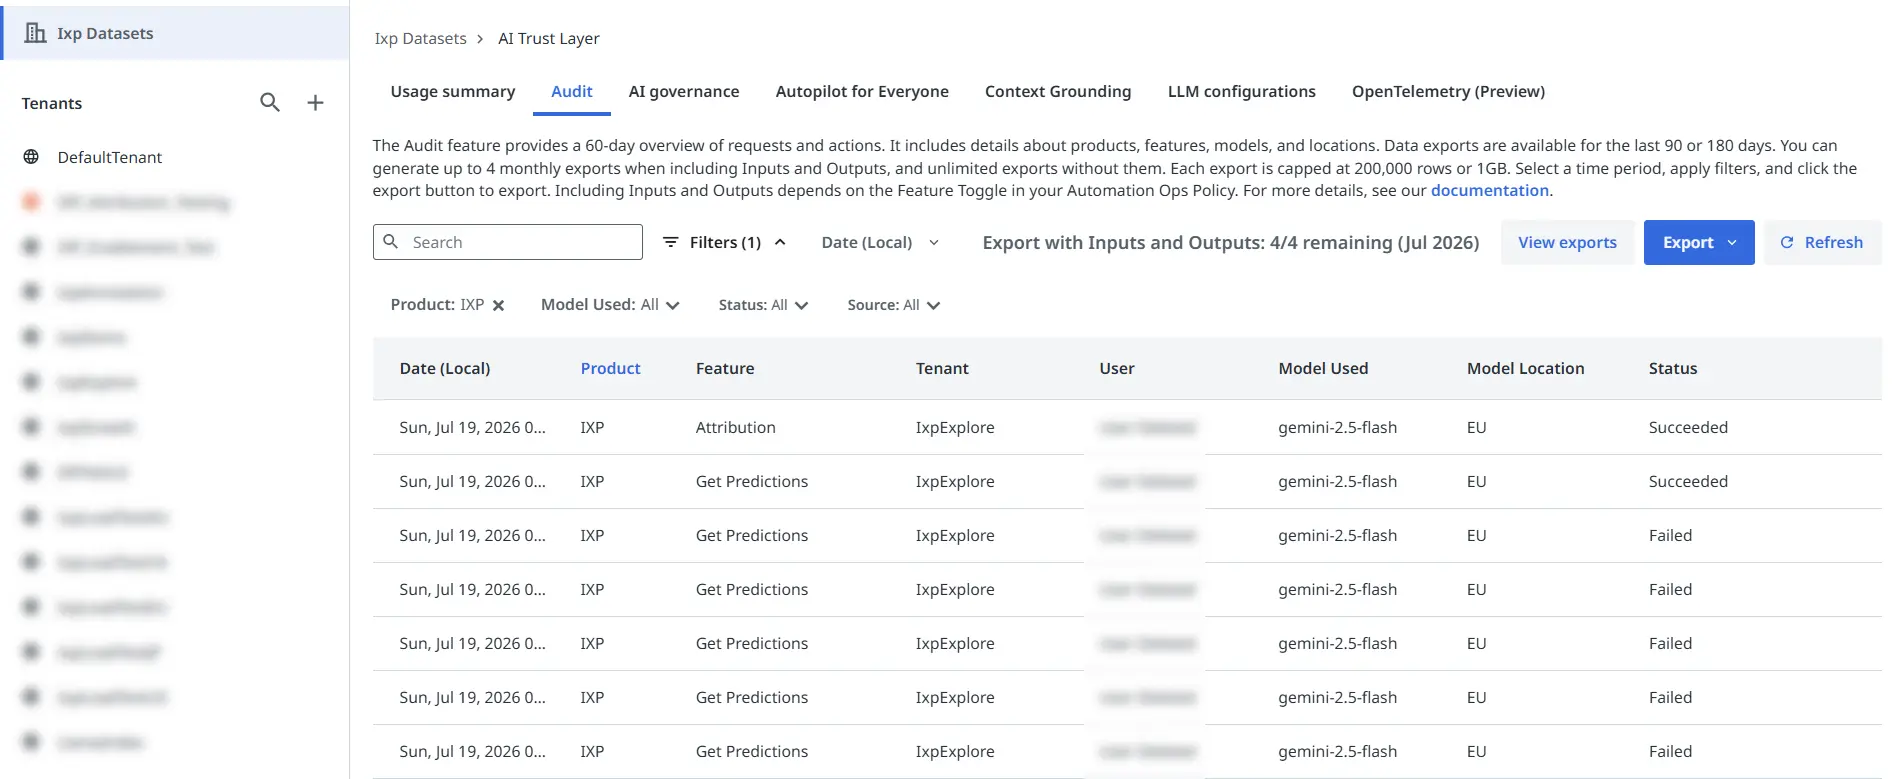Click the Ixp Datasets organization icon

point(35,33)
